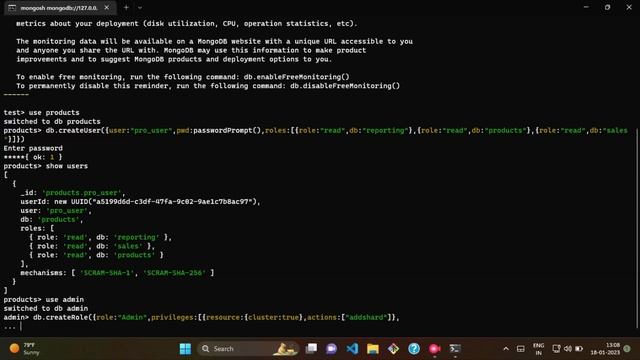Image resolution: width=640 pixels, height=360 pixels.
Task: Click the 'admin> db.createRole' command line
Action: 202,317
